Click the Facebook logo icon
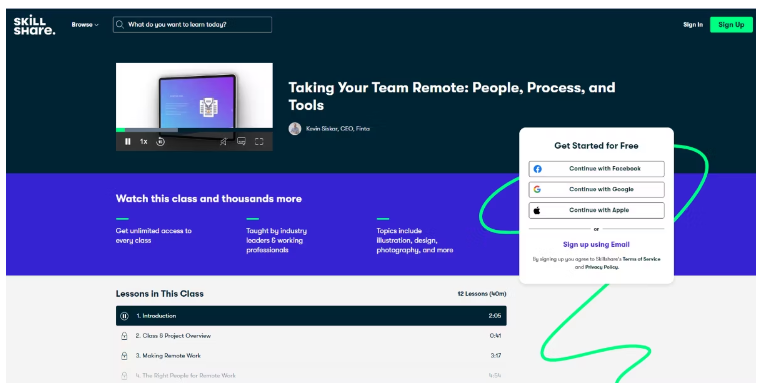Image resolution: width=761 pixels, height=385 pixels. (537, 169)
